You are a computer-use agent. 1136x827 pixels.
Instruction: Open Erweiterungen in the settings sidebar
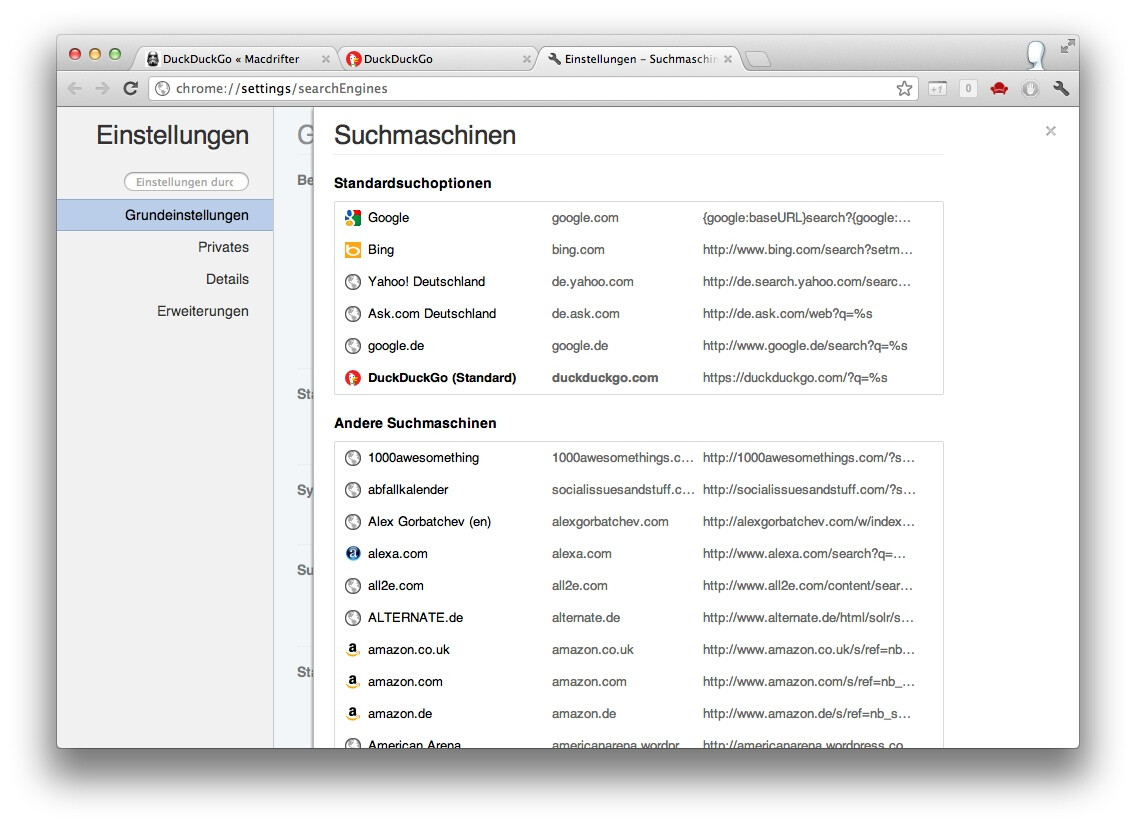[203, 311]
